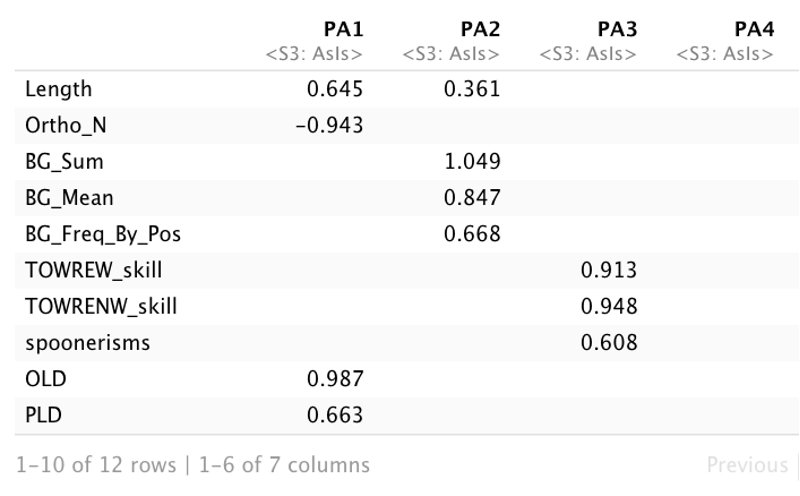Click the Previous pagination link

(747, 465)
